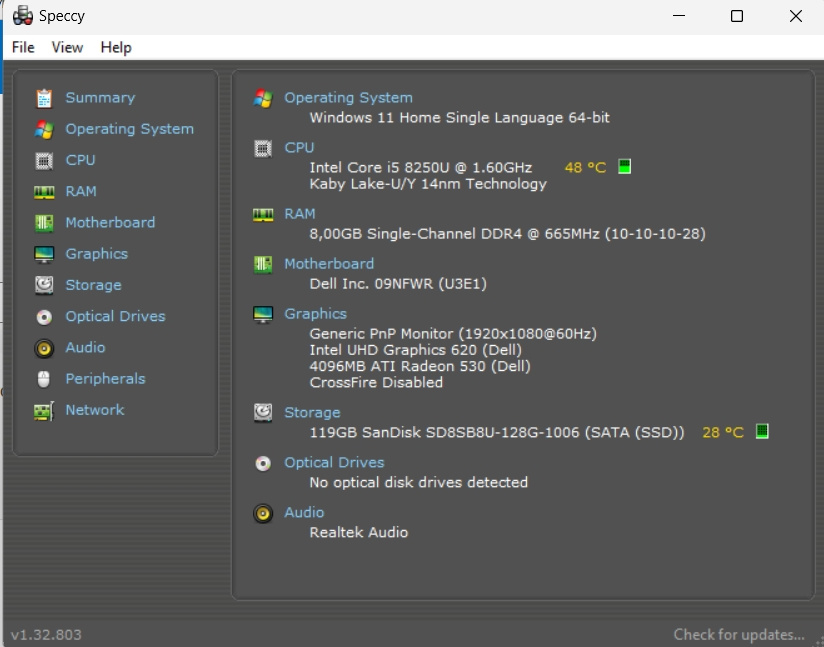The height and width of the screenshot is (647, 824).
Task: Click the Realtek Audio text
Action: pyautogui.click(x=358, y=532)
